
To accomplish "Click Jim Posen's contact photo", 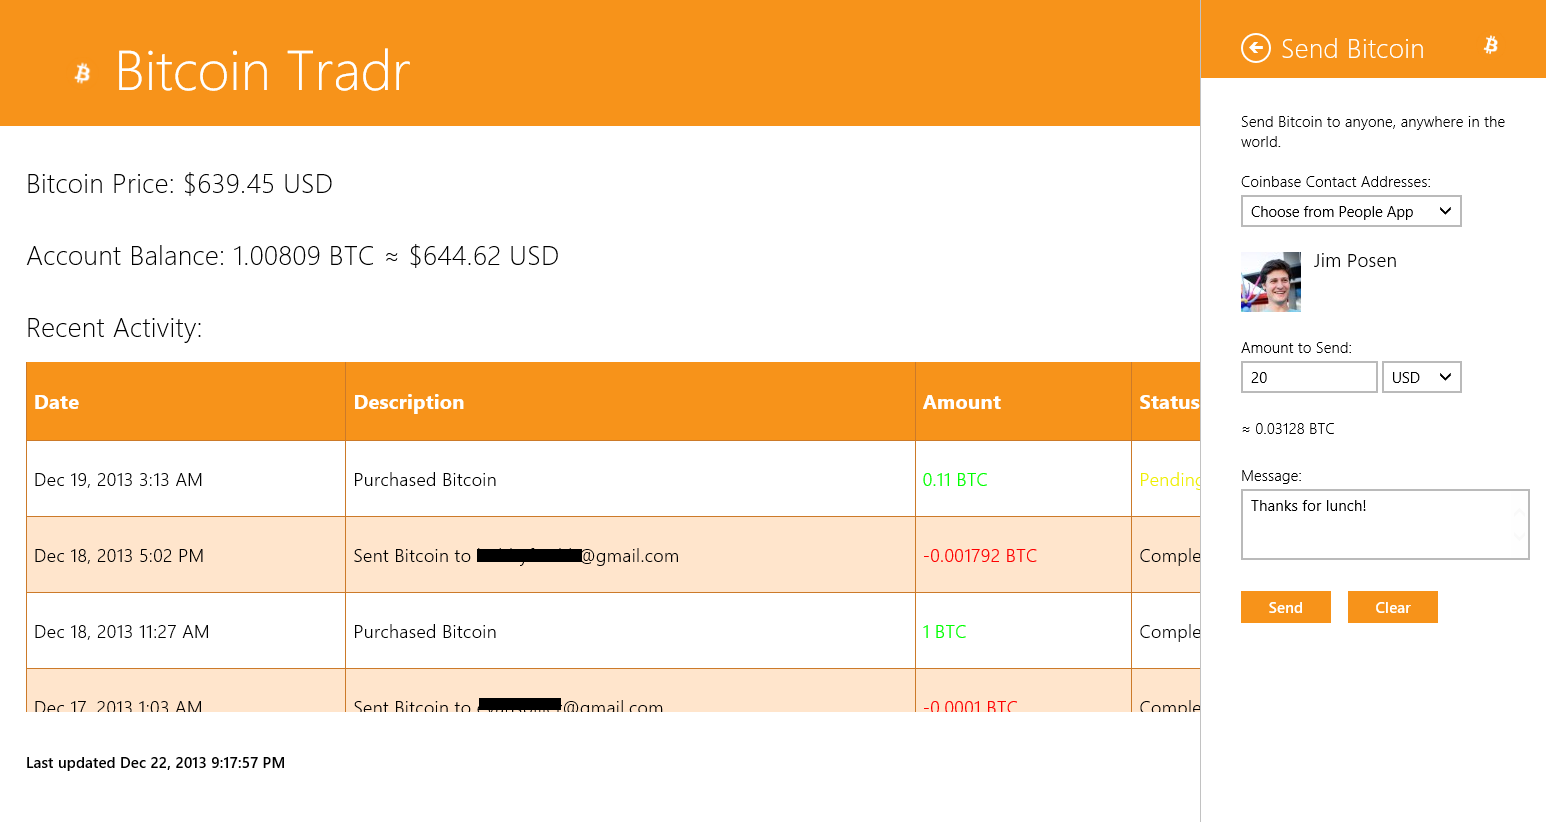I will (1271, 282).
